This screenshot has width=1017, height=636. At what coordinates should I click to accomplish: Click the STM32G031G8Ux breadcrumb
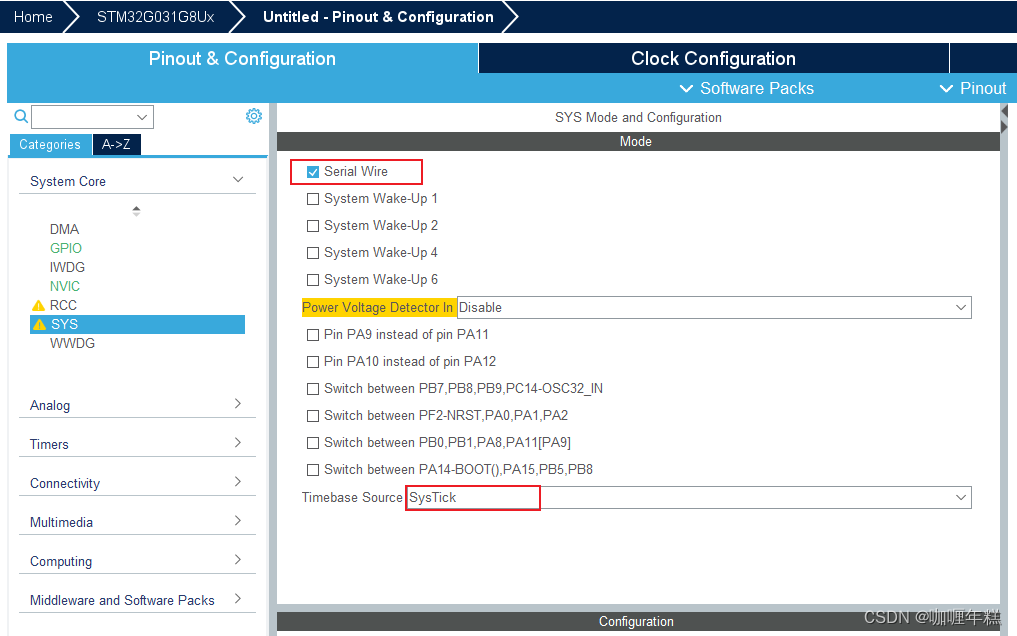(156, 17)
